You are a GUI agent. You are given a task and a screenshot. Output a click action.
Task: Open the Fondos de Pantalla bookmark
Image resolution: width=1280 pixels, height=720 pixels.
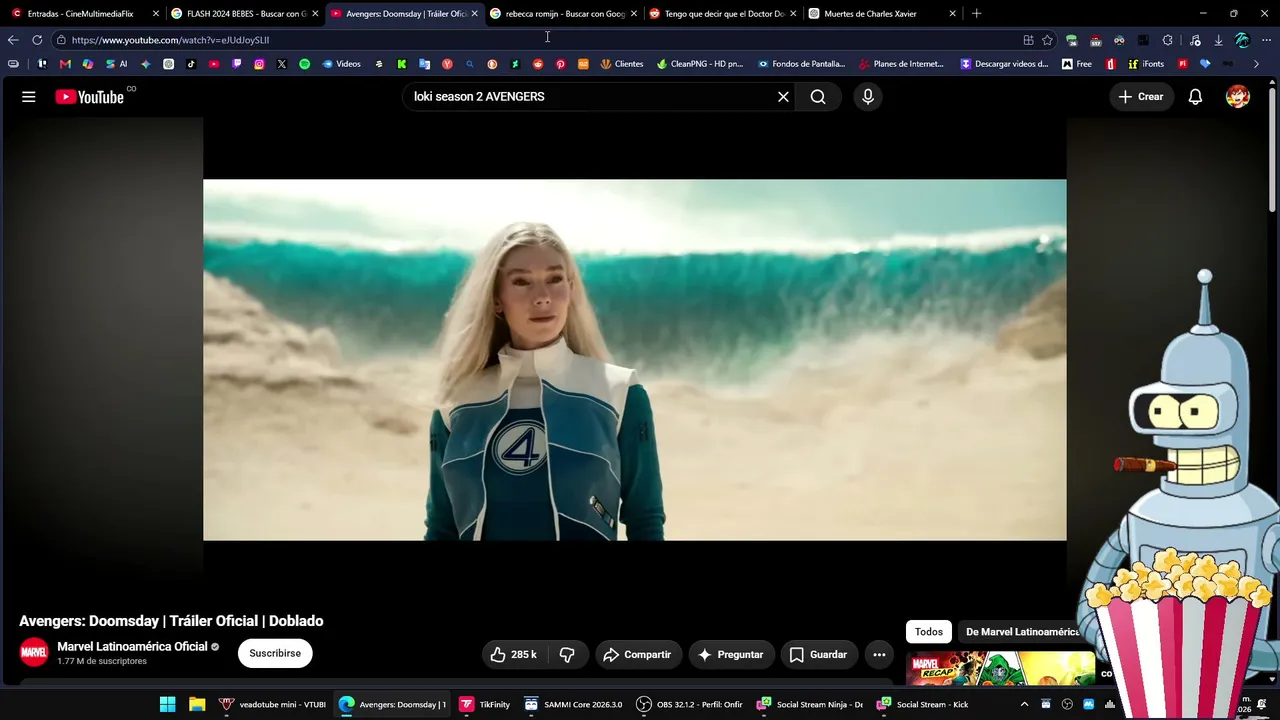801,64
